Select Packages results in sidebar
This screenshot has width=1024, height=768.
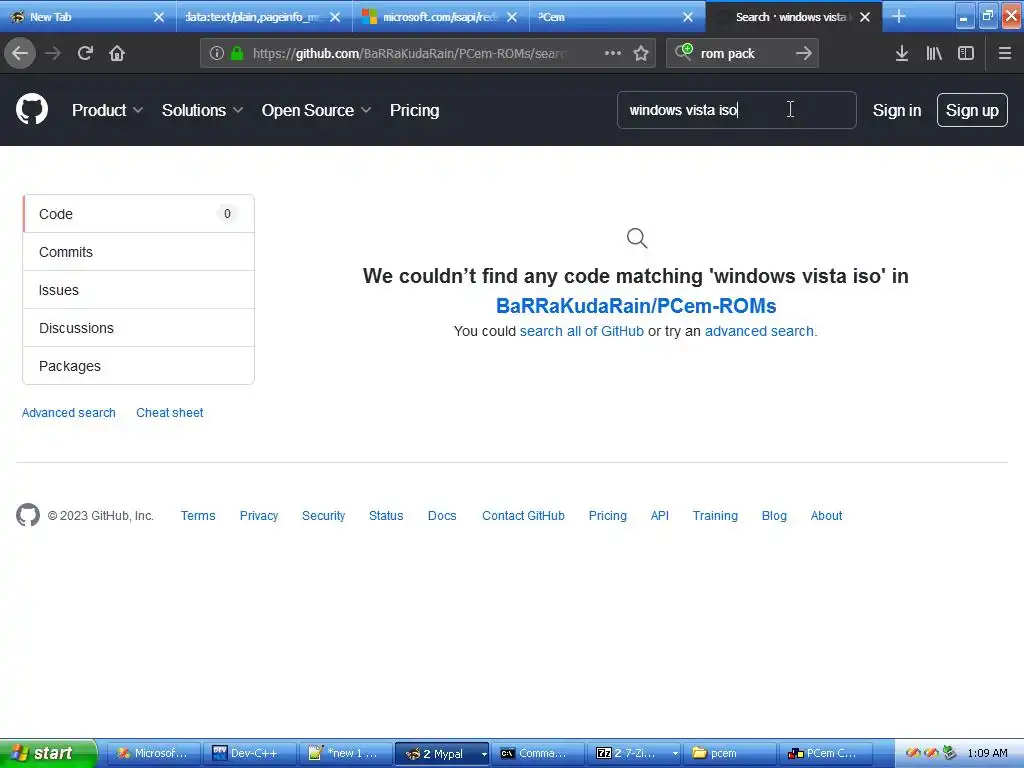tap(138, 366)
